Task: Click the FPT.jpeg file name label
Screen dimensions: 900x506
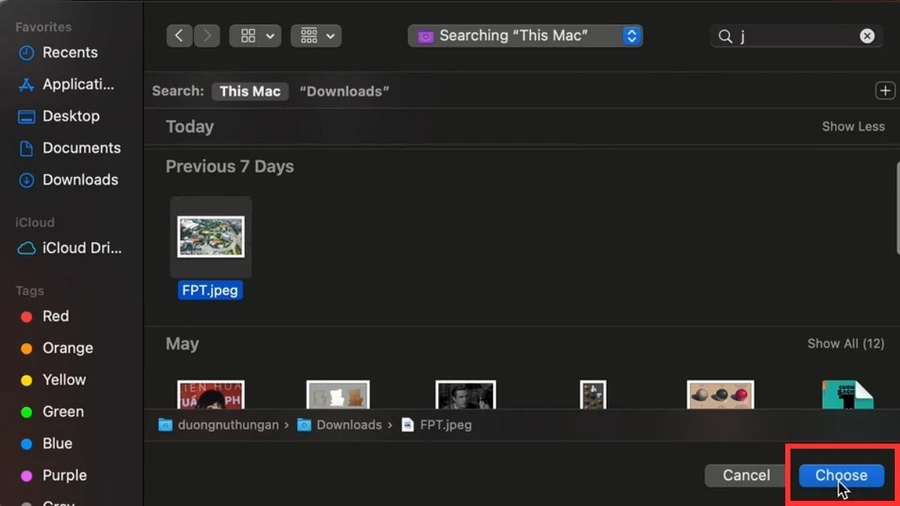Action: click(210, 290)
